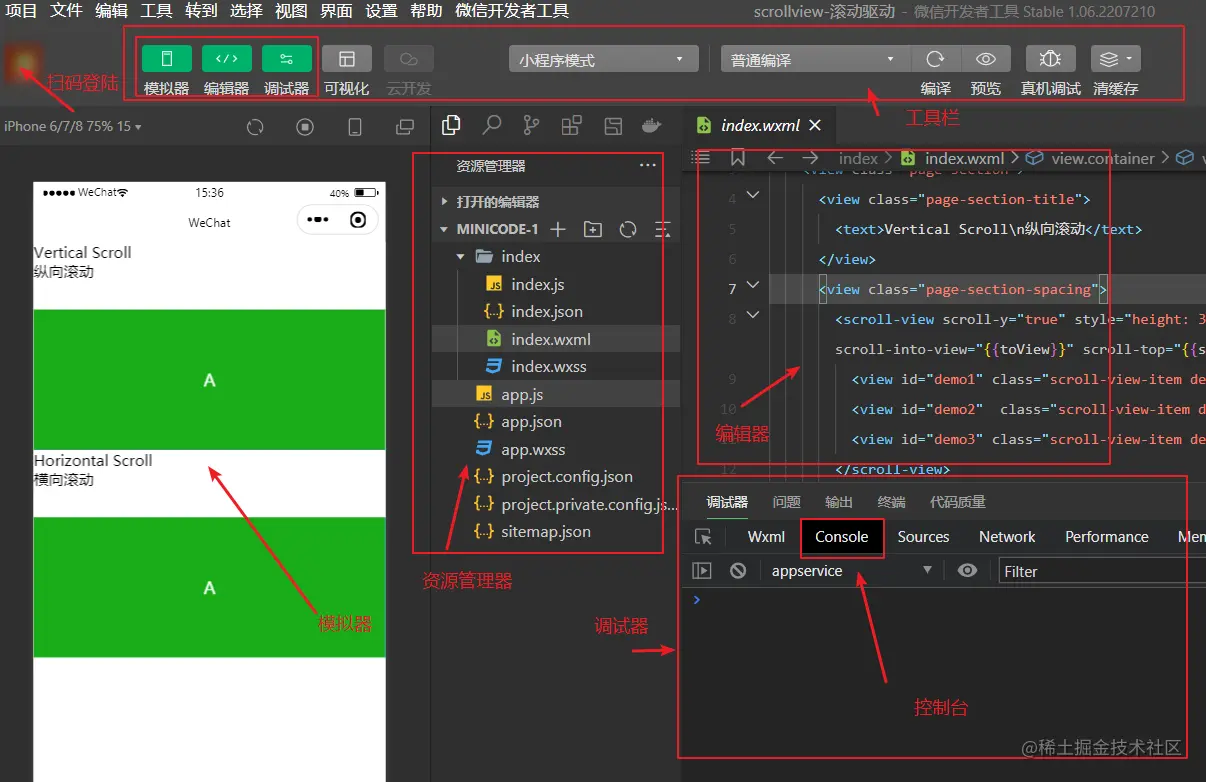Toggle the 调试器 debugger panel button

287,59
